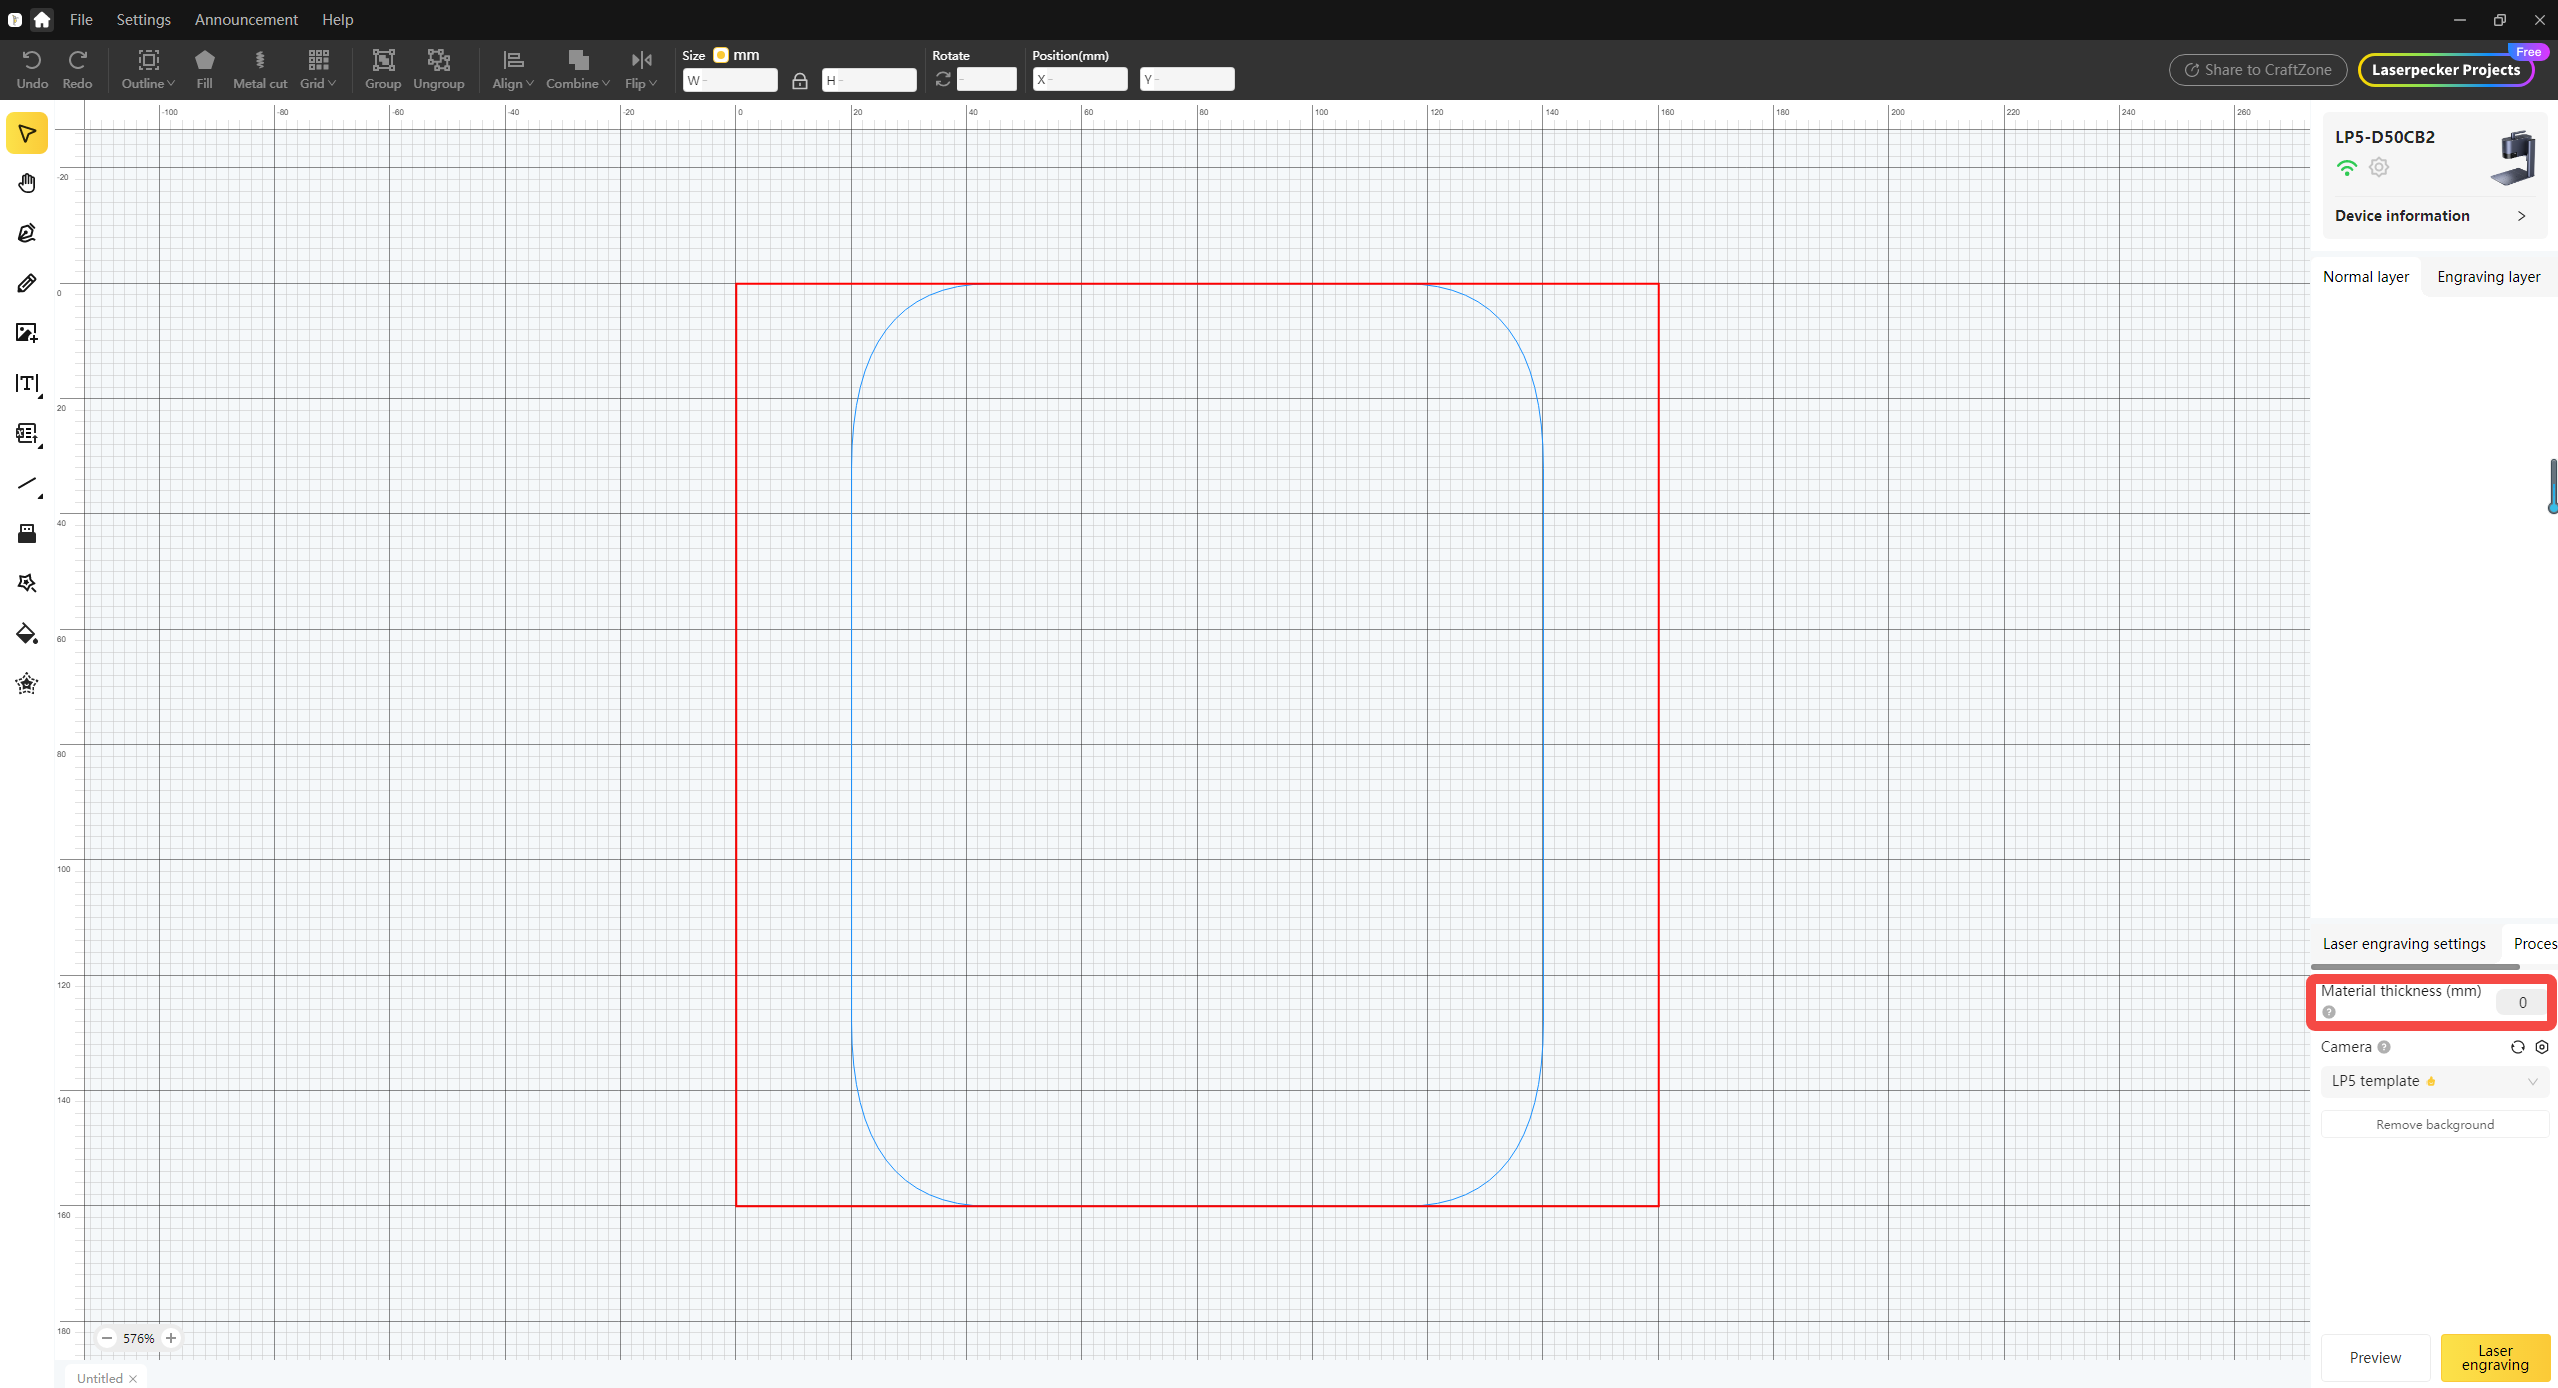
Task: Select the pen path tool
Action: [27, 233]
